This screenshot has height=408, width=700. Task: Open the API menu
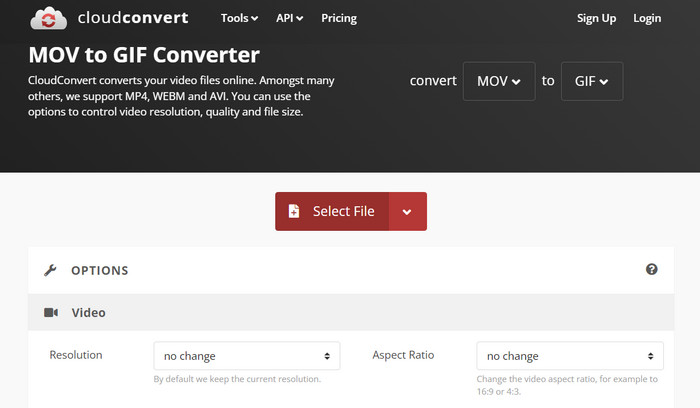coord(289,18)
